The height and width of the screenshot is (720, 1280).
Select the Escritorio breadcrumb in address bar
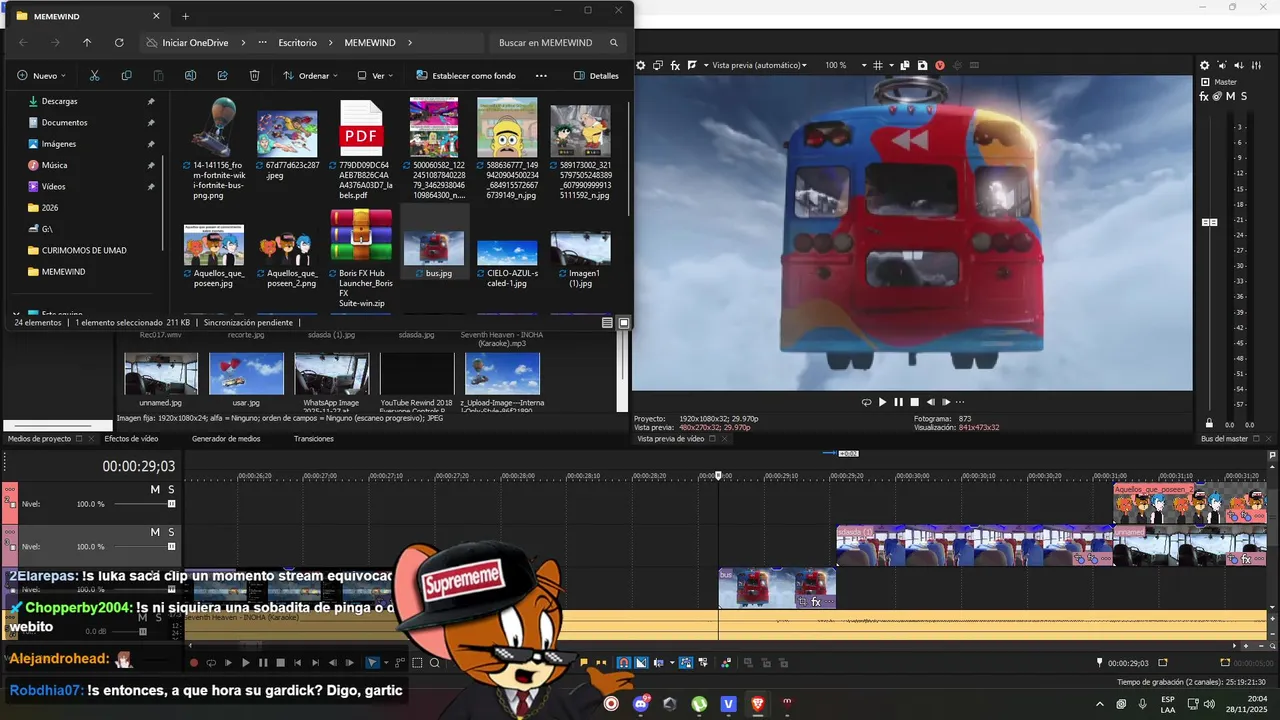tap(298, 43)
